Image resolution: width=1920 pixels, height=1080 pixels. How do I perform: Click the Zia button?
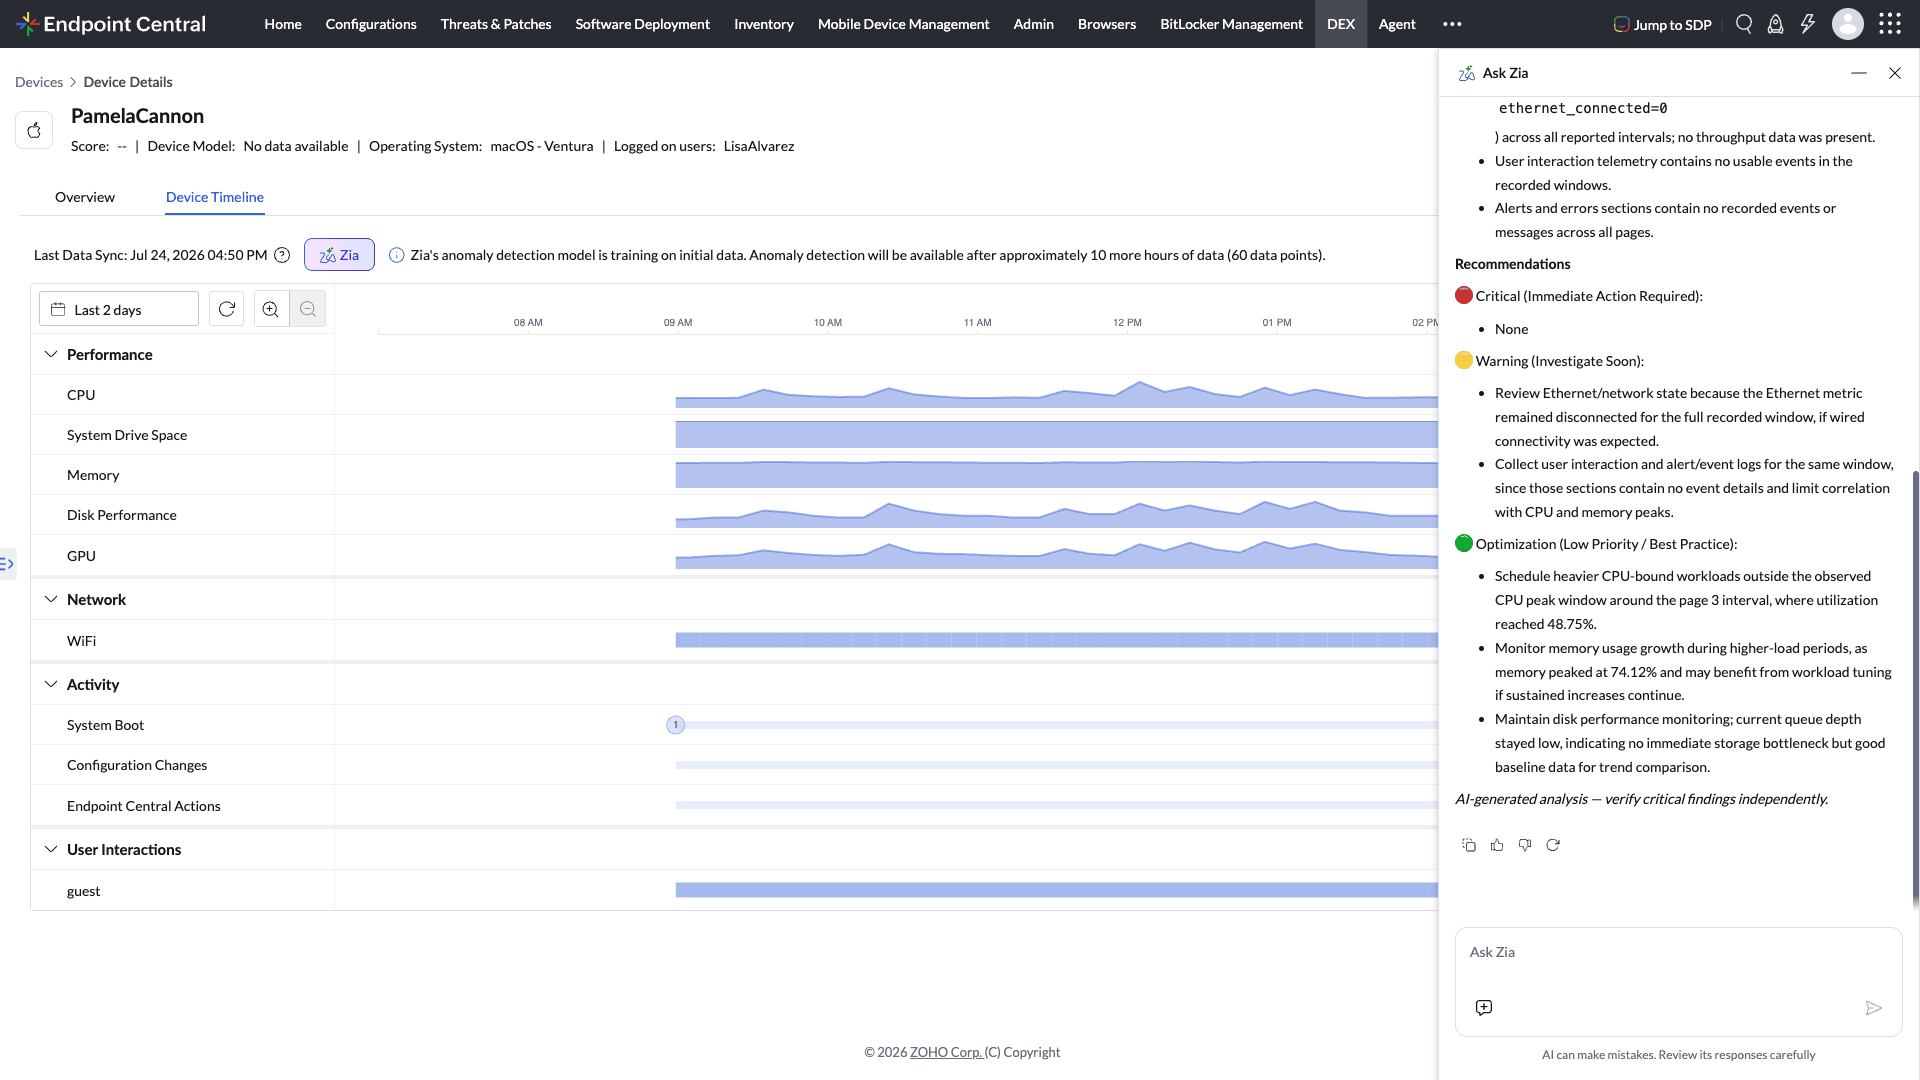pyautogui.click(x=339, y=255)
